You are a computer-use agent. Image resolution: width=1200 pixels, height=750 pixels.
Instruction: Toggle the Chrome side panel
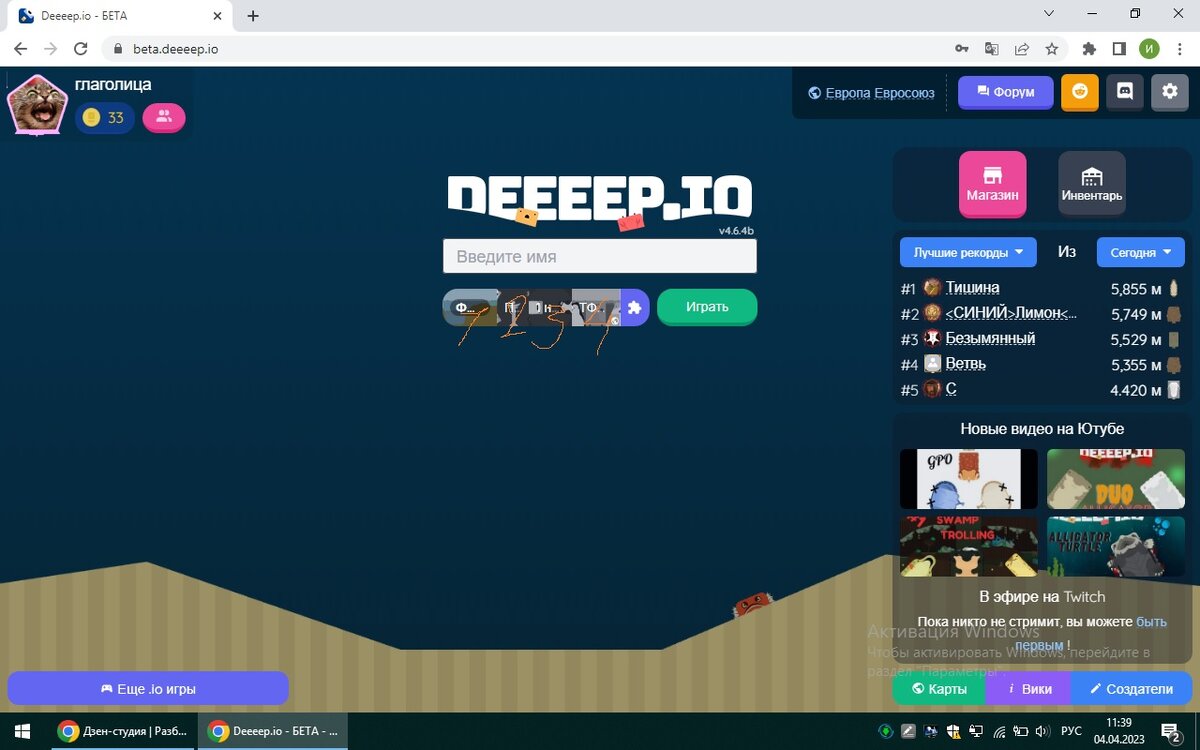[x=1120, y=48]
